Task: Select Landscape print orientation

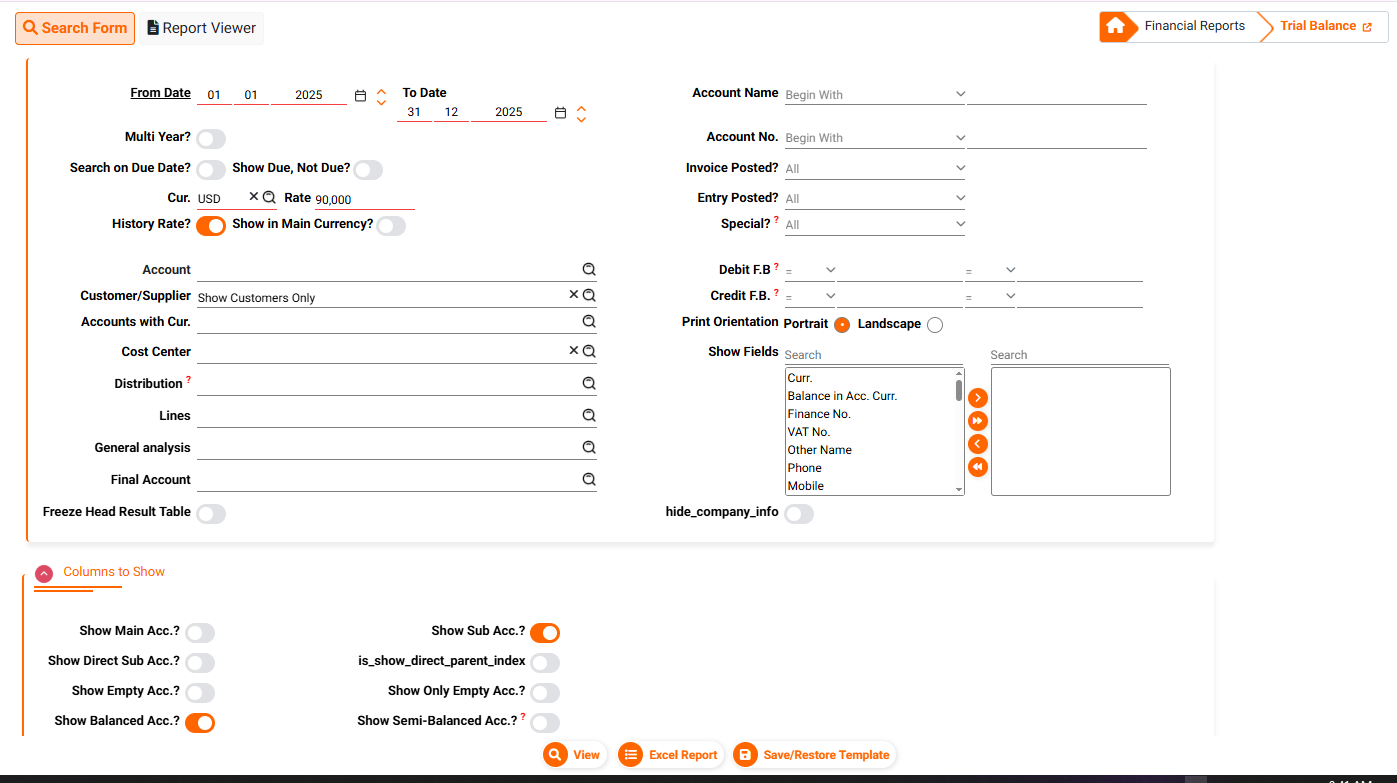Action: click(934, 325)
